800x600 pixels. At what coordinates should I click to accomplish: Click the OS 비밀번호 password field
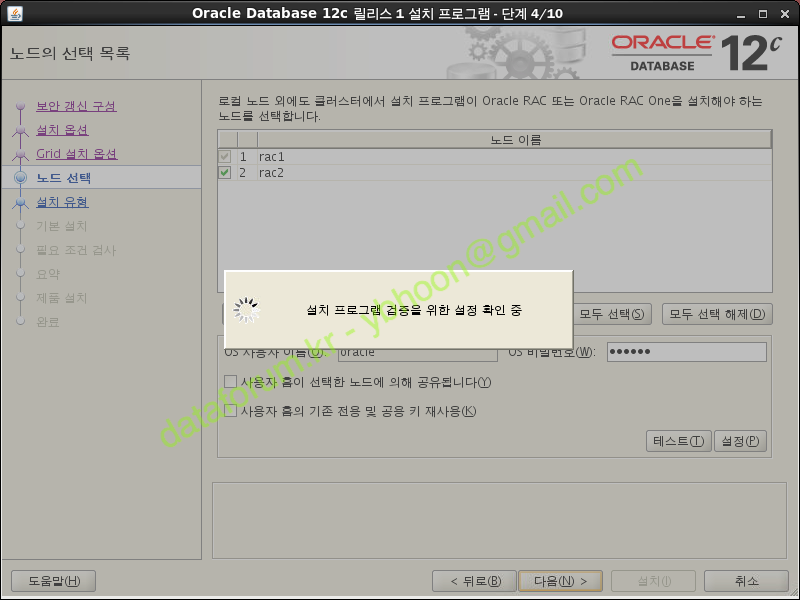coord(686,352)
